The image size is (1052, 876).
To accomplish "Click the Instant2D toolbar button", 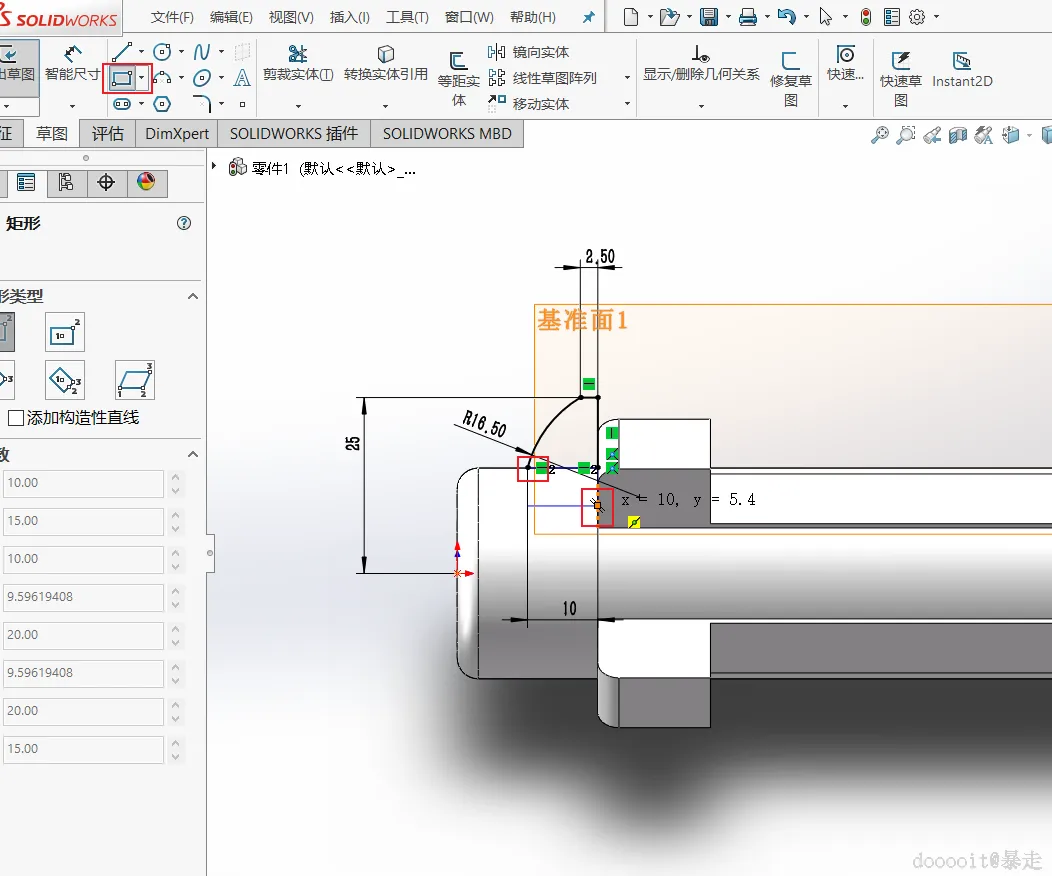I will click(962, 70).
